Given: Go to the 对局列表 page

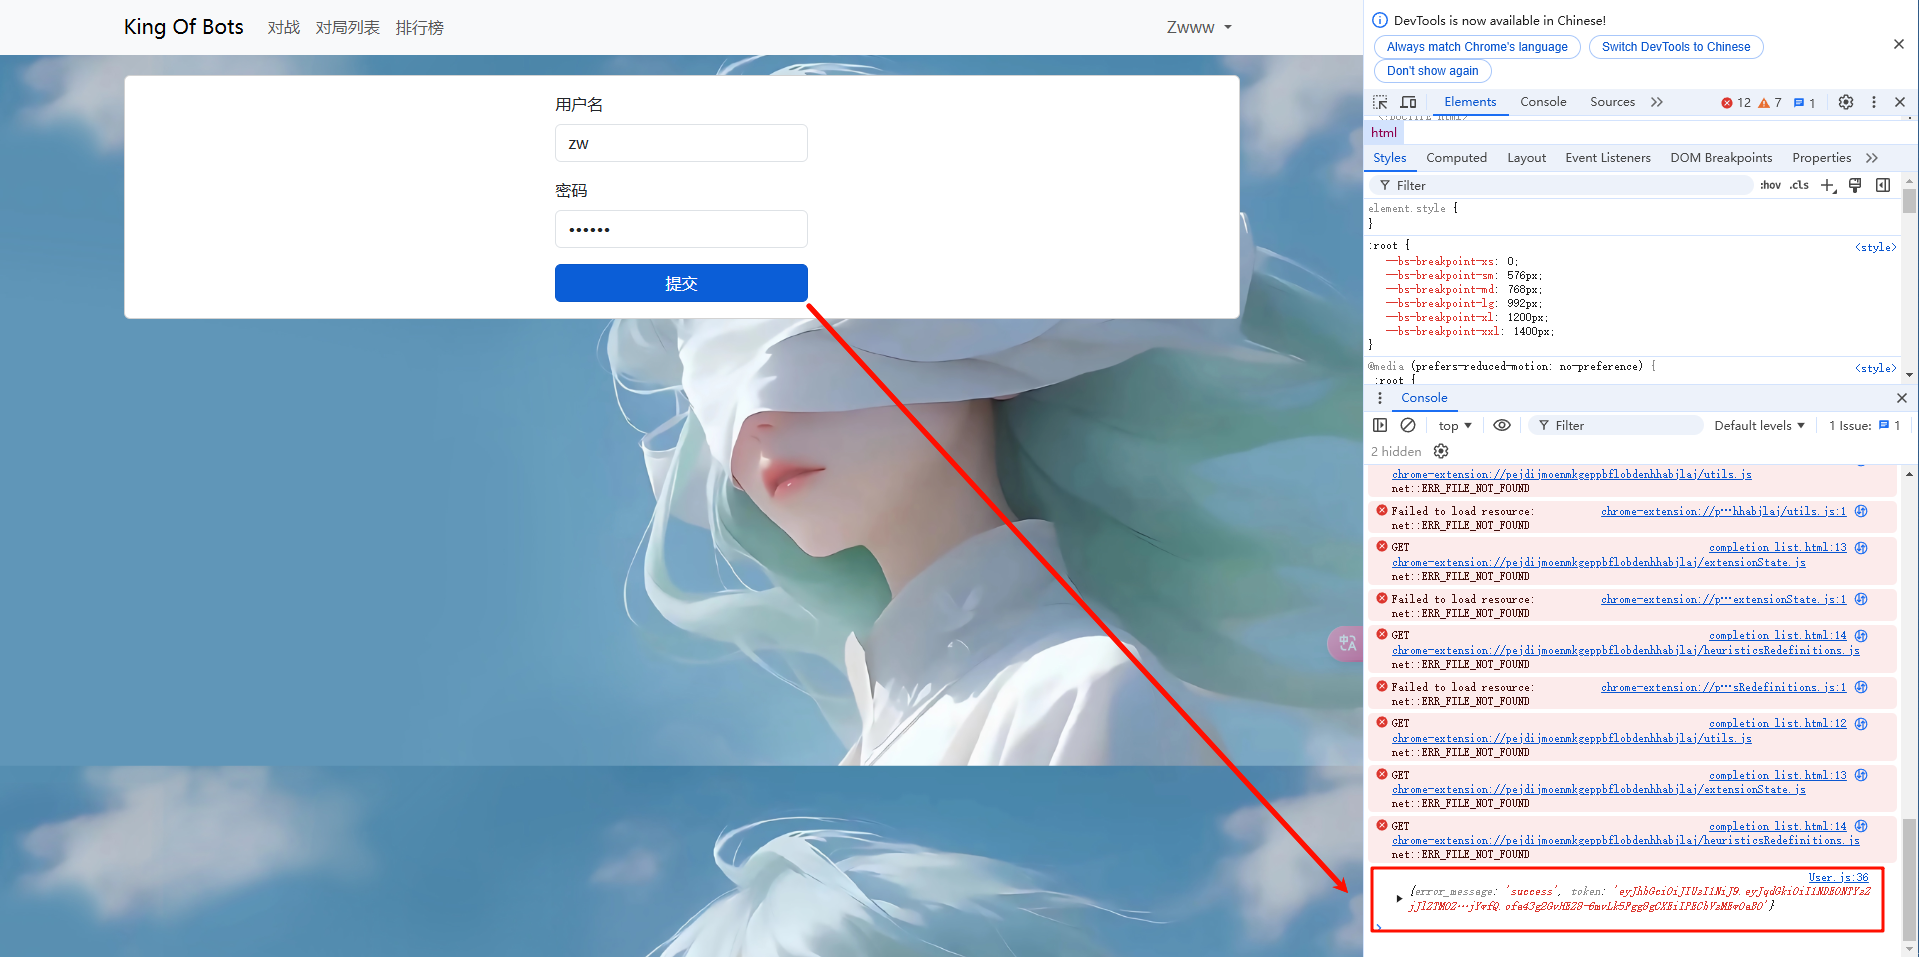Looking at the screenshot, I should [348, 28].
